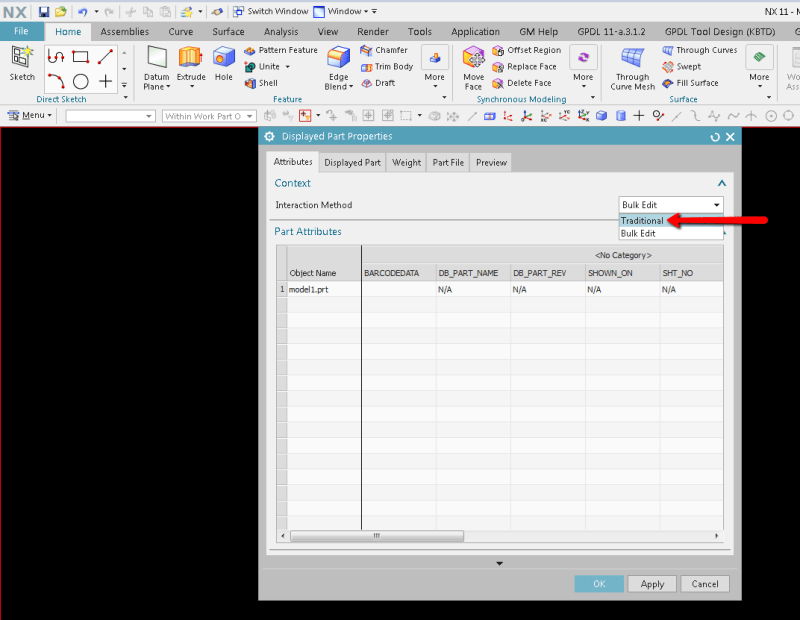Select the sketch Line tool
Viewport: 800px width, 620px height.
(x=105, y=56)
